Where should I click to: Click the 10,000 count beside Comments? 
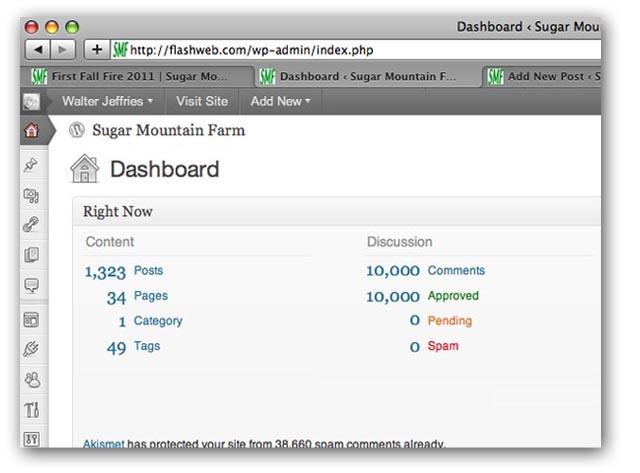(x=393, y=271)
